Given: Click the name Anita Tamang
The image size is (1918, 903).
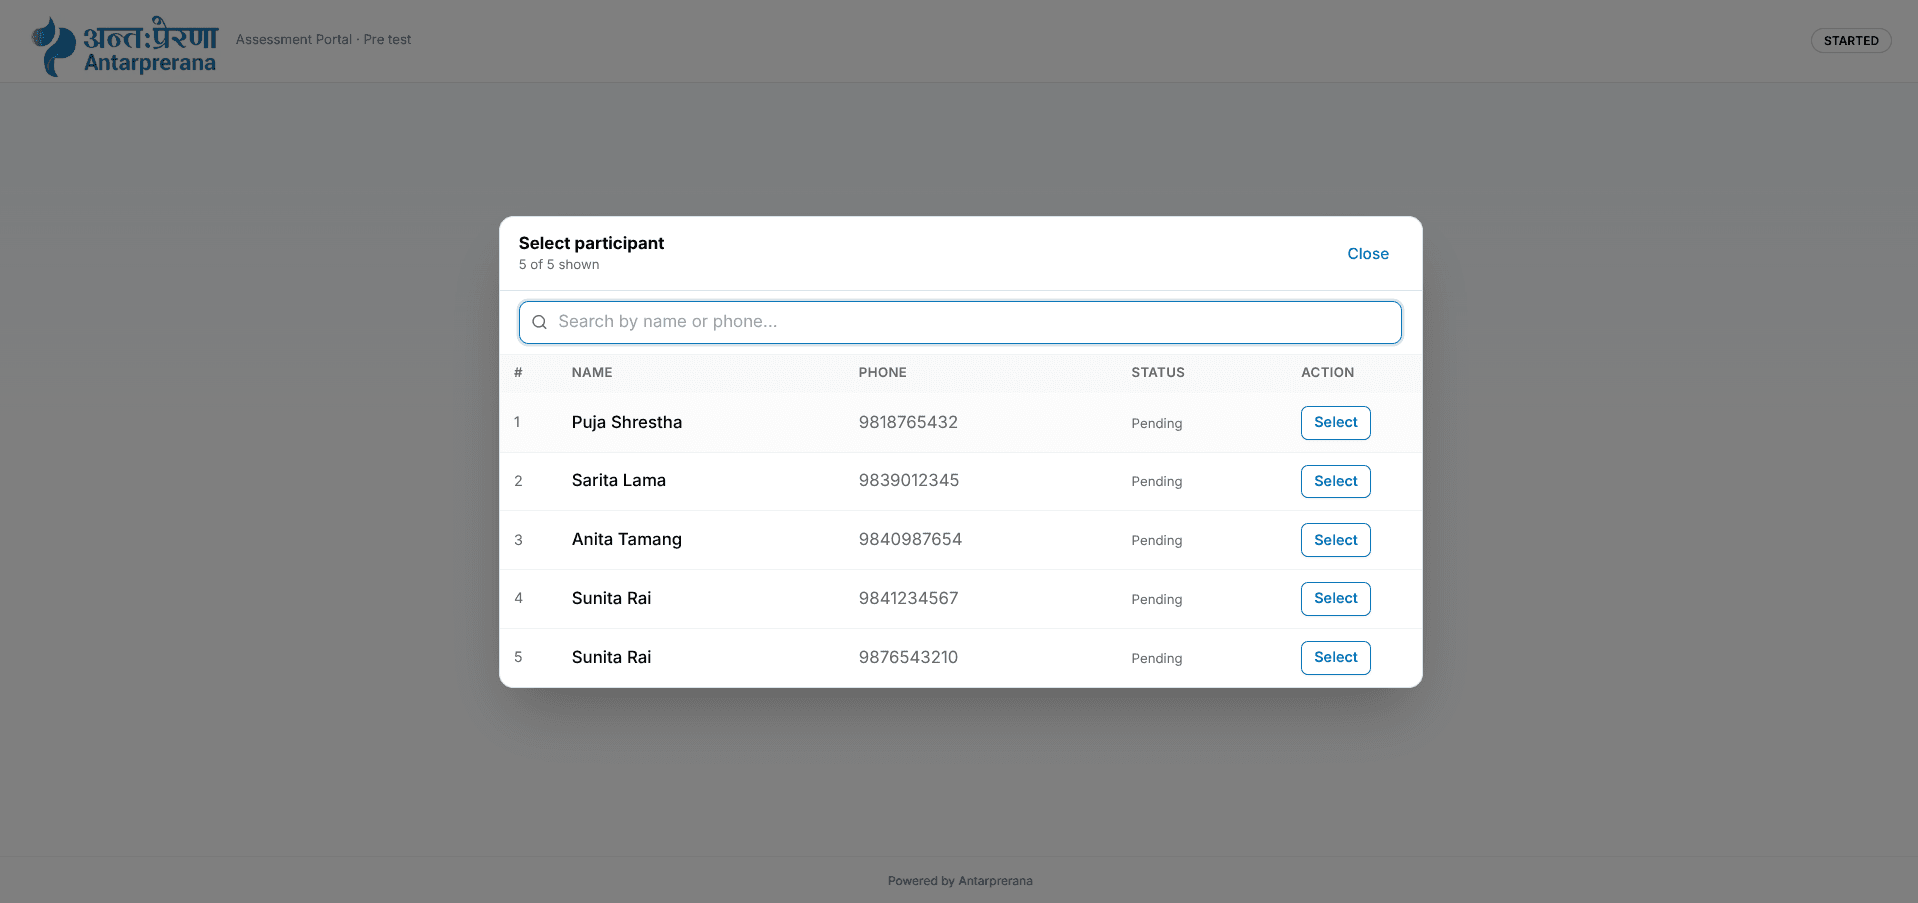Looking at the screenshot, I should point(627,539).
